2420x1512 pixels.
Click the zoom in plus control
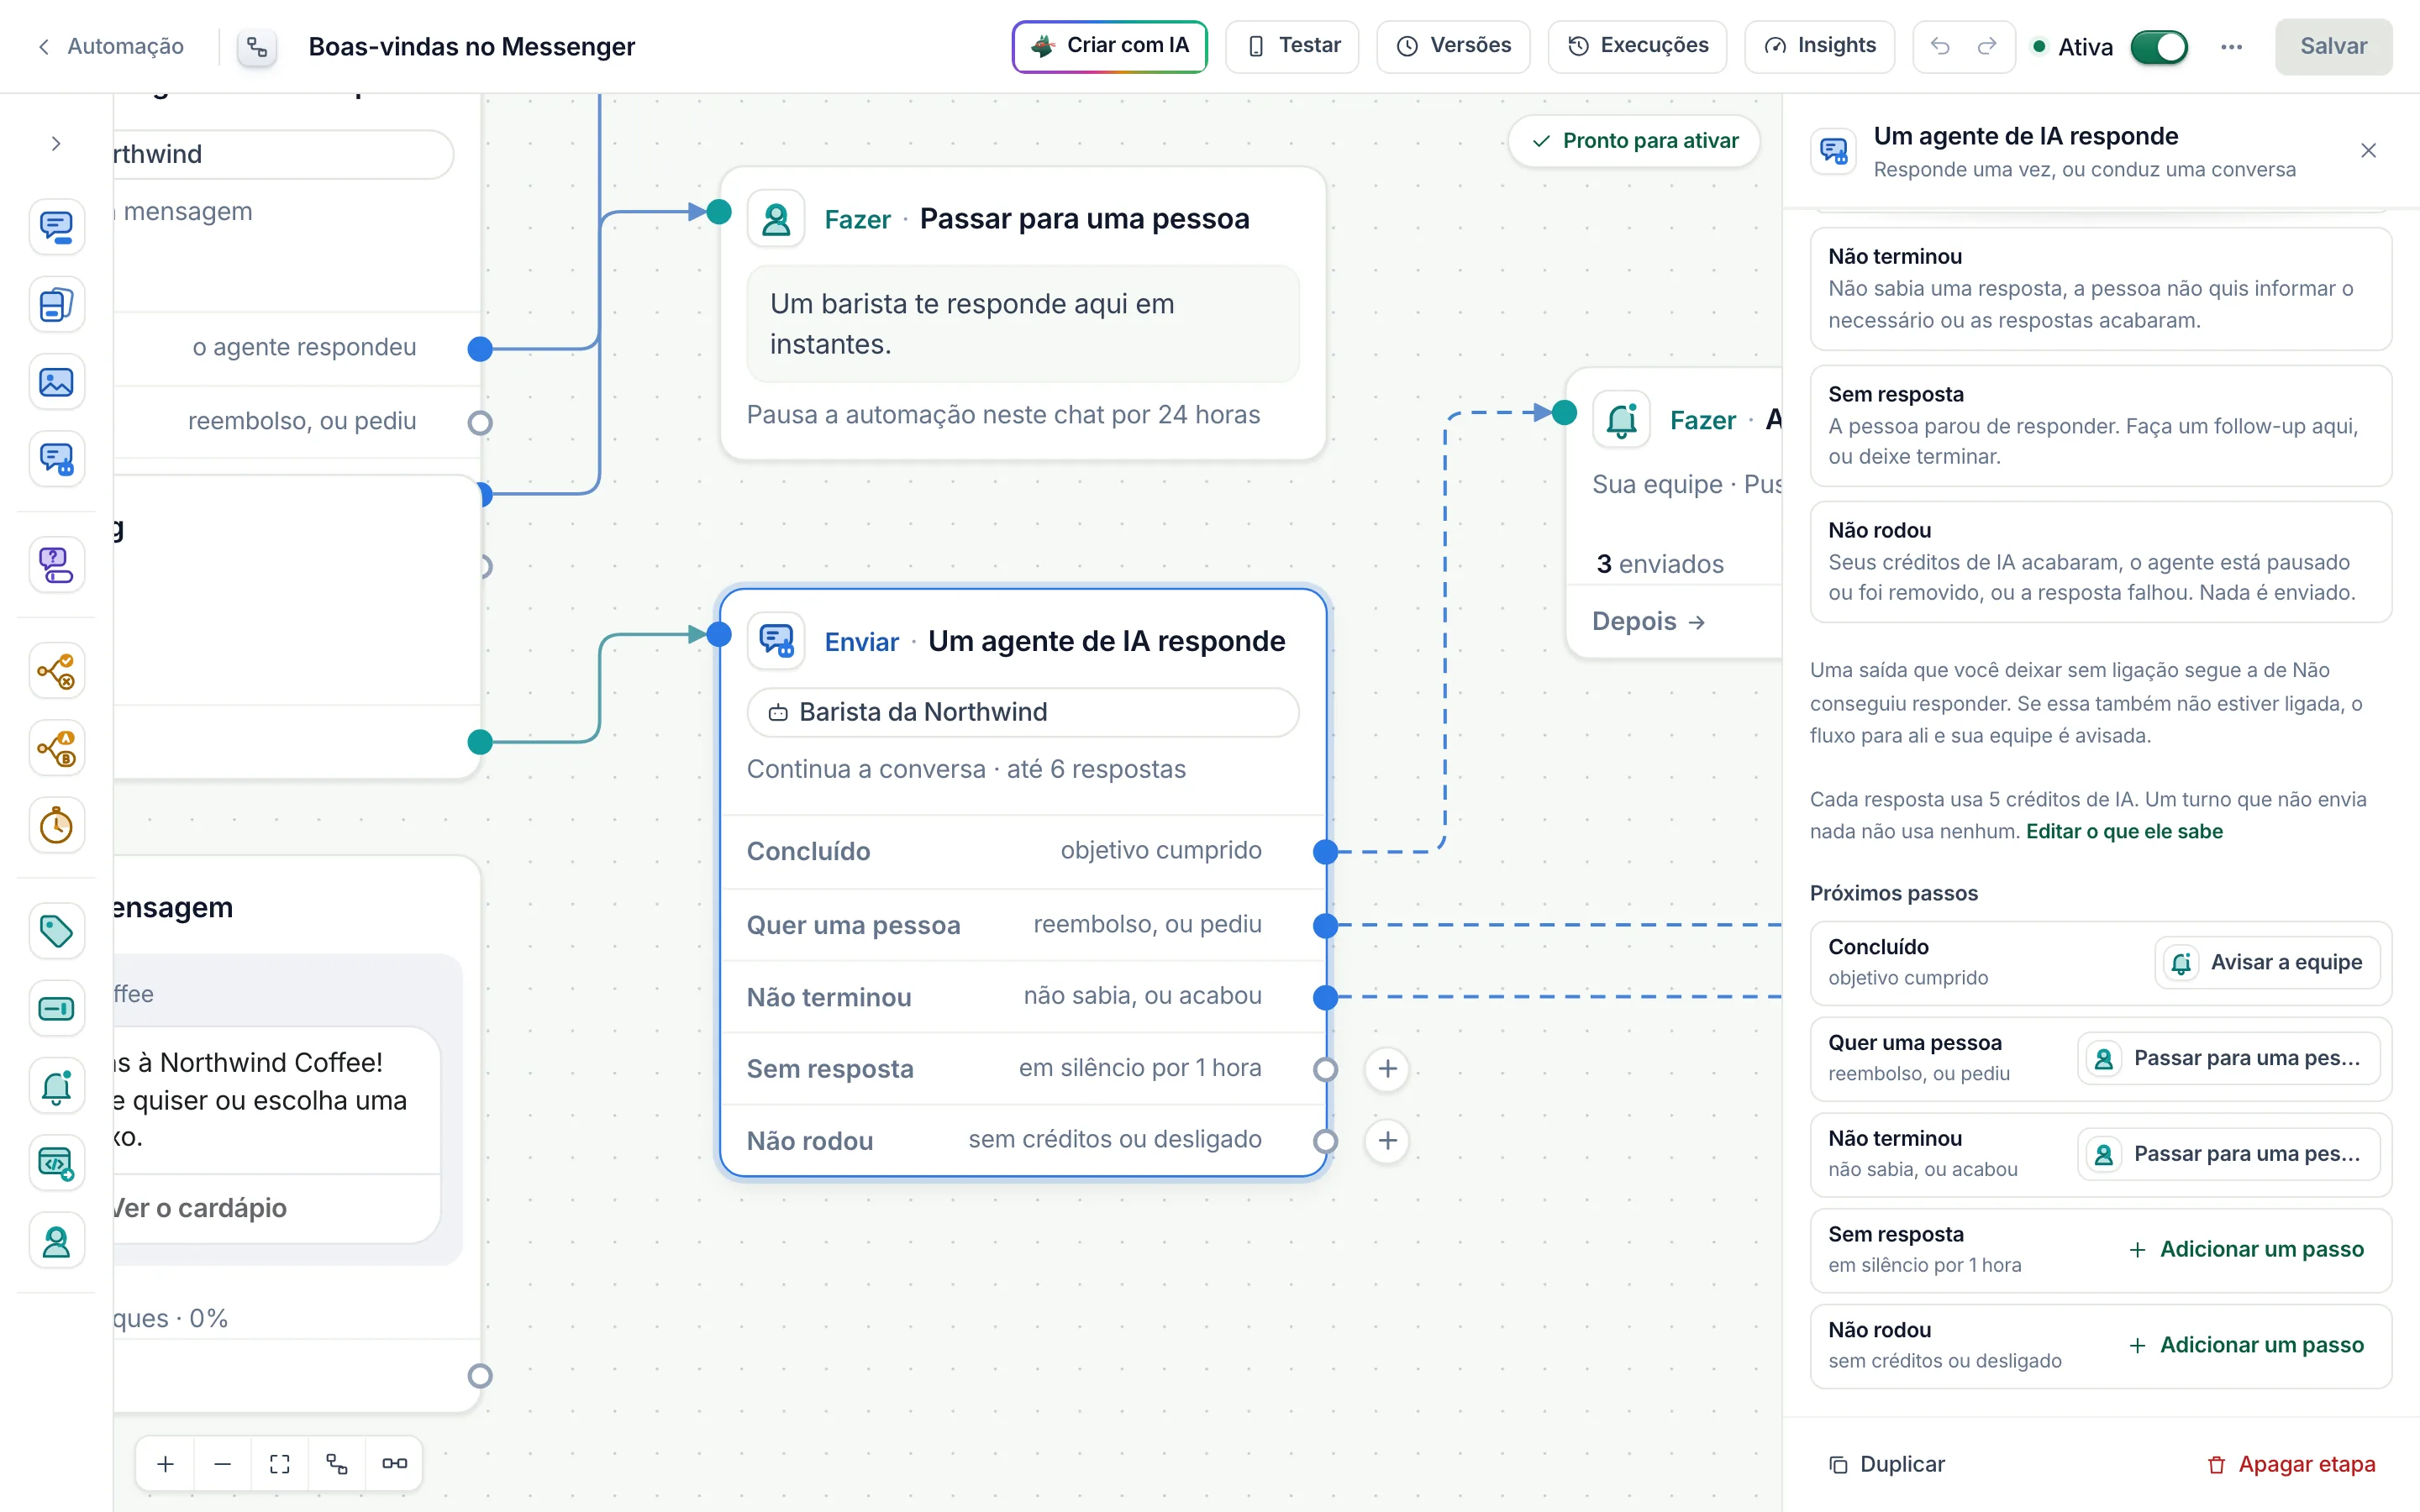166,1464
